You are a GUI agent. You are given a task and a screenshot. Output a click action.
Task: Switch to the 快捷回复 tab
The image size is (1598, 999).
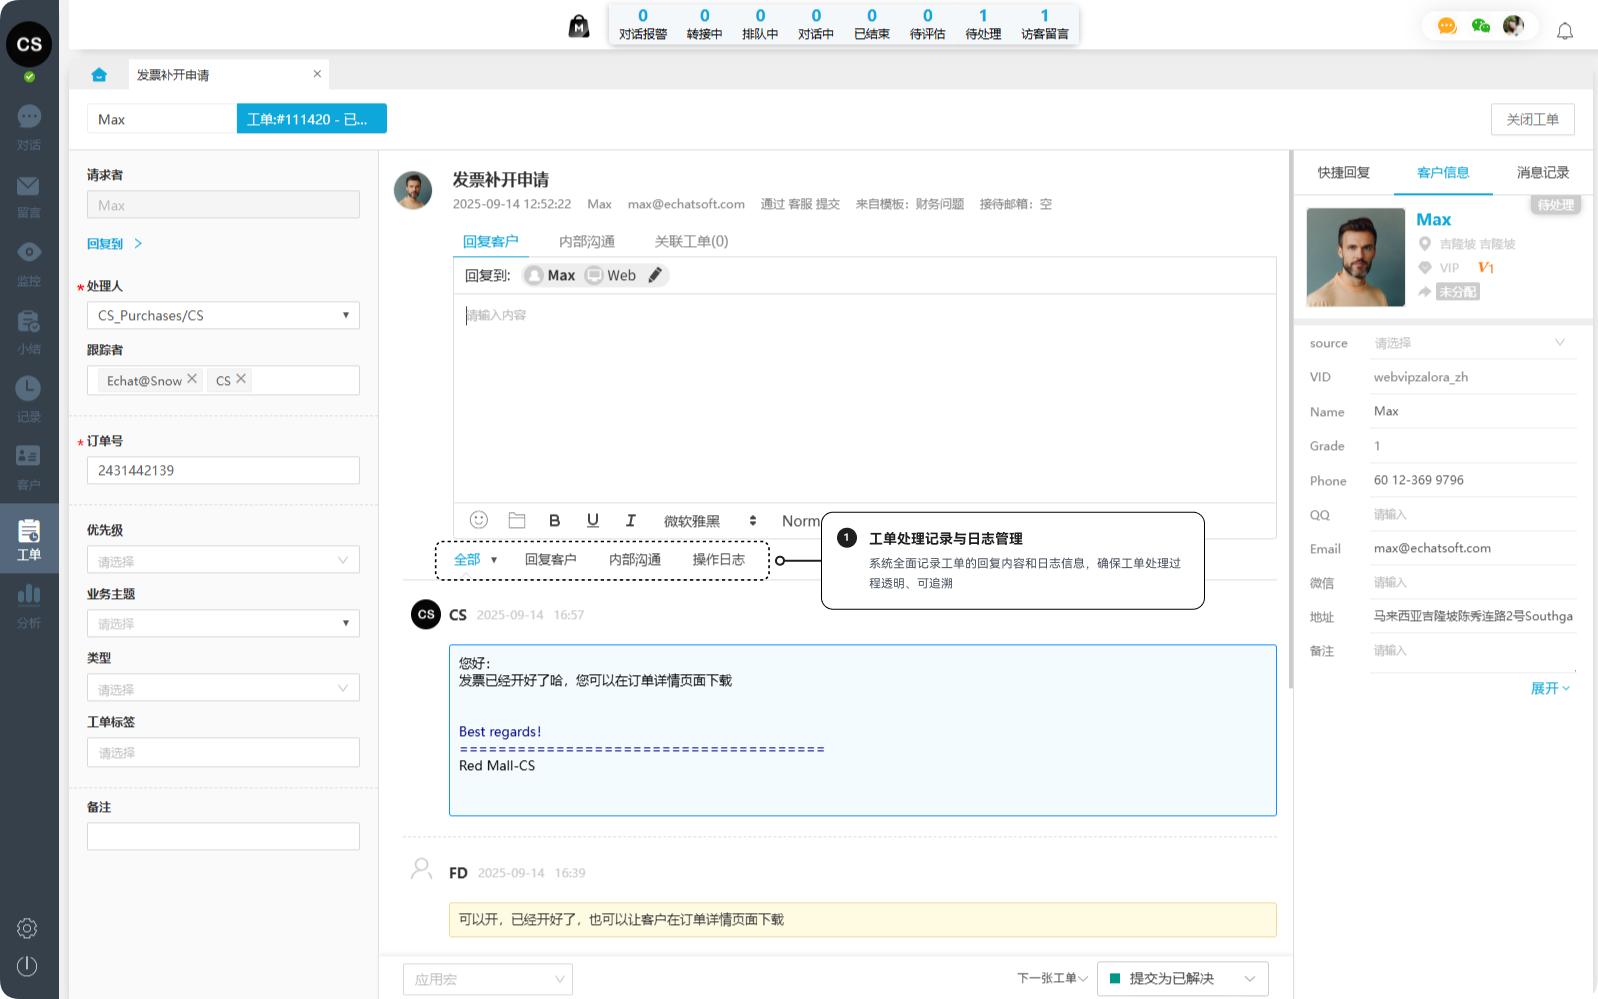click(1343, 172)
